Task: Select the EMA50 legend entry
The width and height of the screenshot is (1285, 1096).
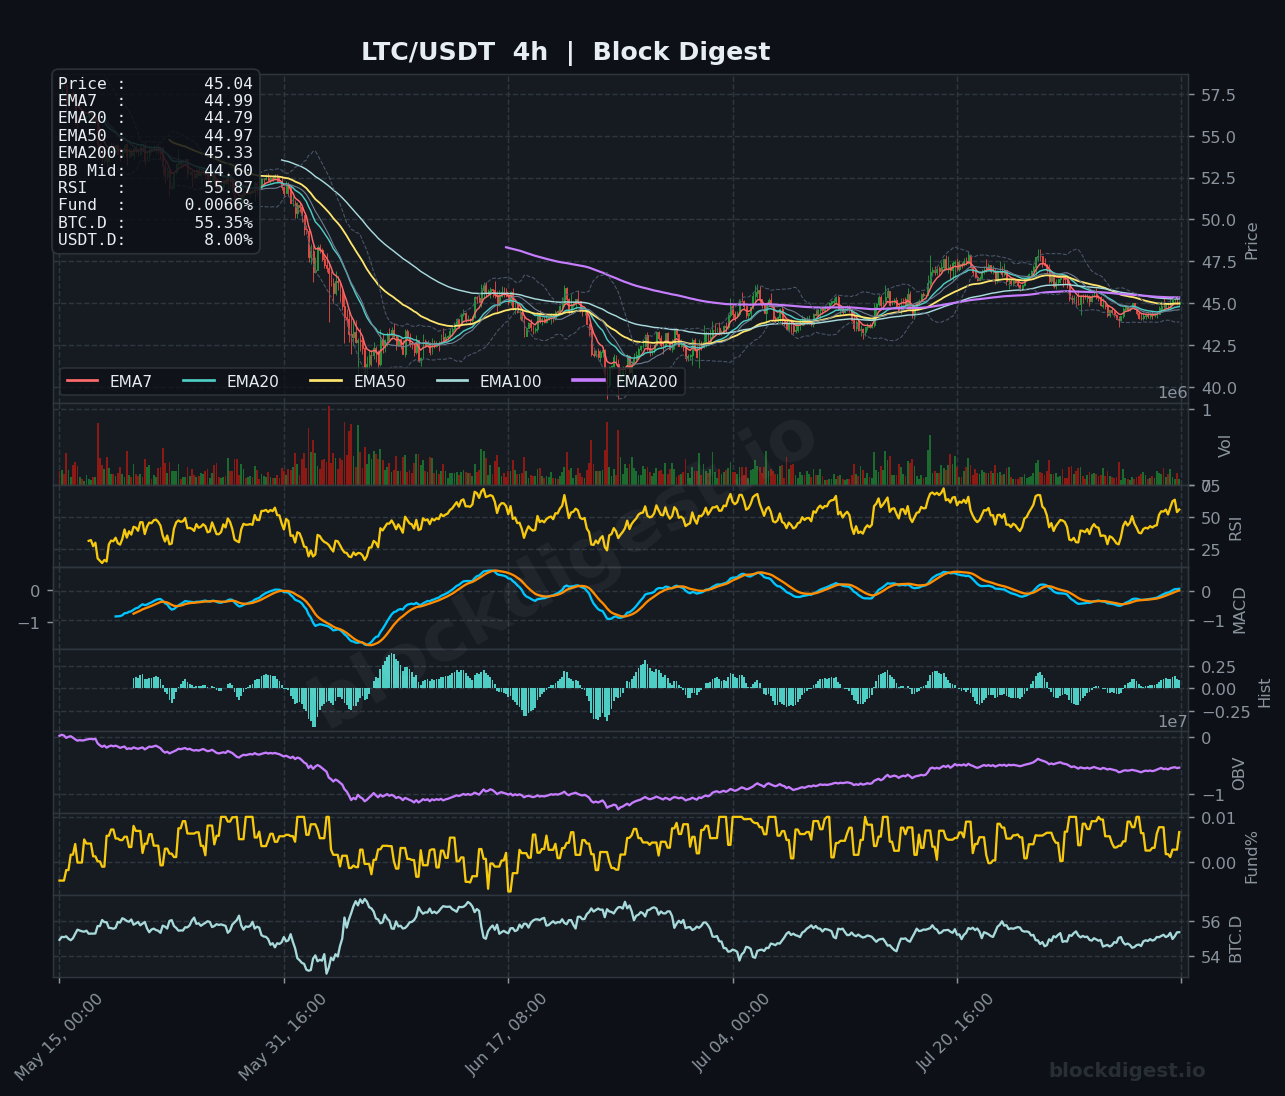Action: [x=358, y=381]
